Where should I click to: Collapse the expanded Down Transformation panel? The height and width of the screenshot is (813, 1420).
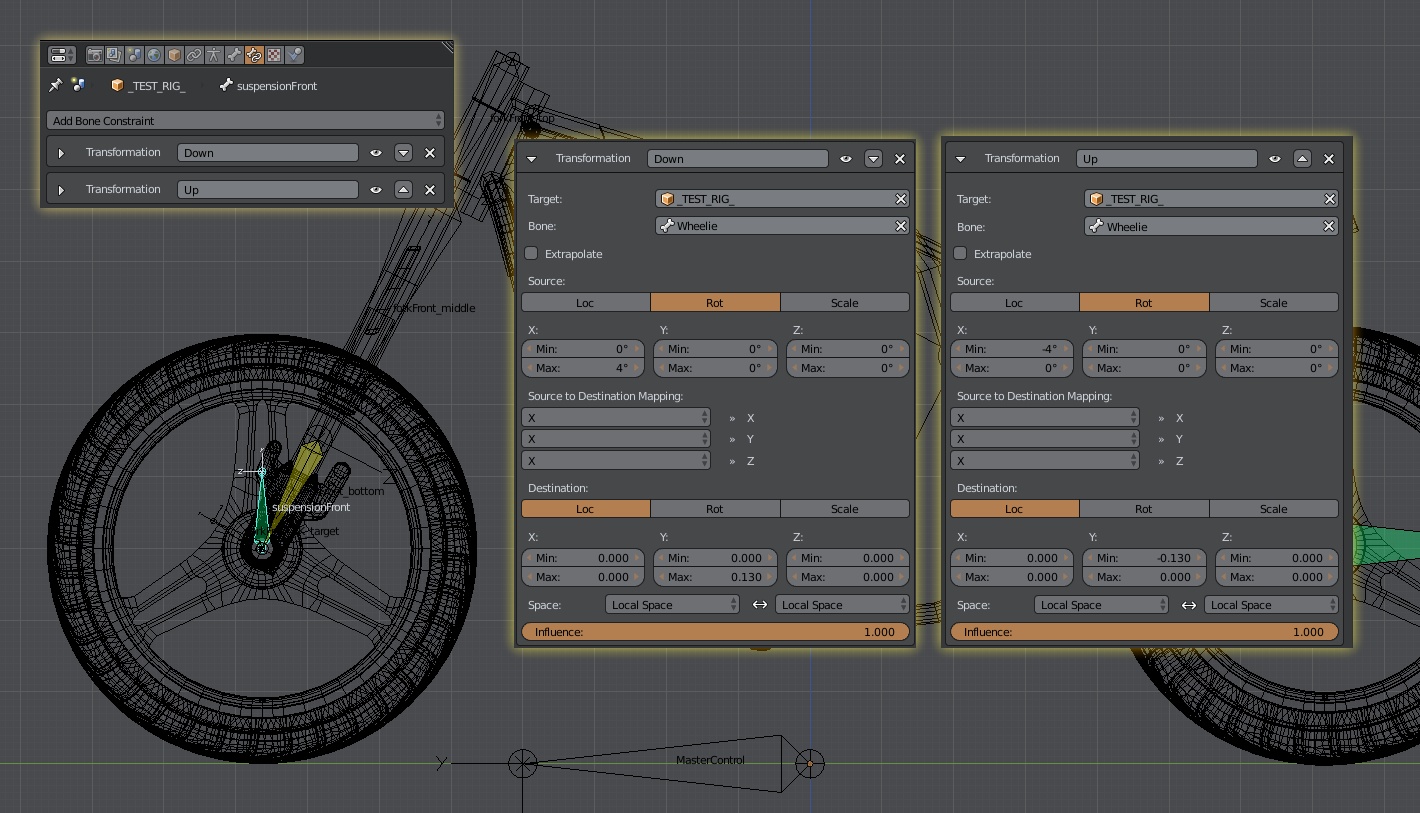point(532,159)
